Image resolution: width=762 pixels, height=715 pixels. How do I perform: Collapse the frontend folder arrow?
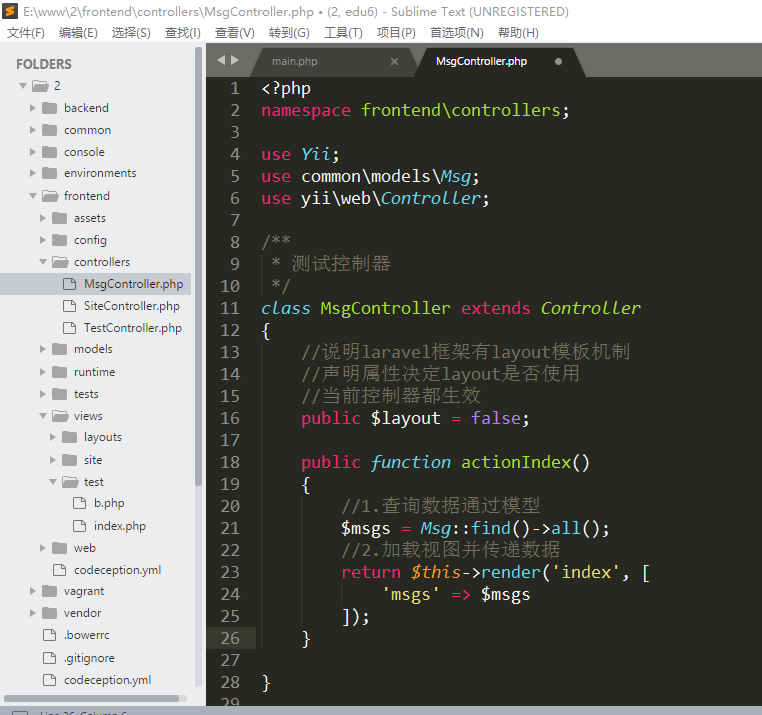[x=33, y=196]
